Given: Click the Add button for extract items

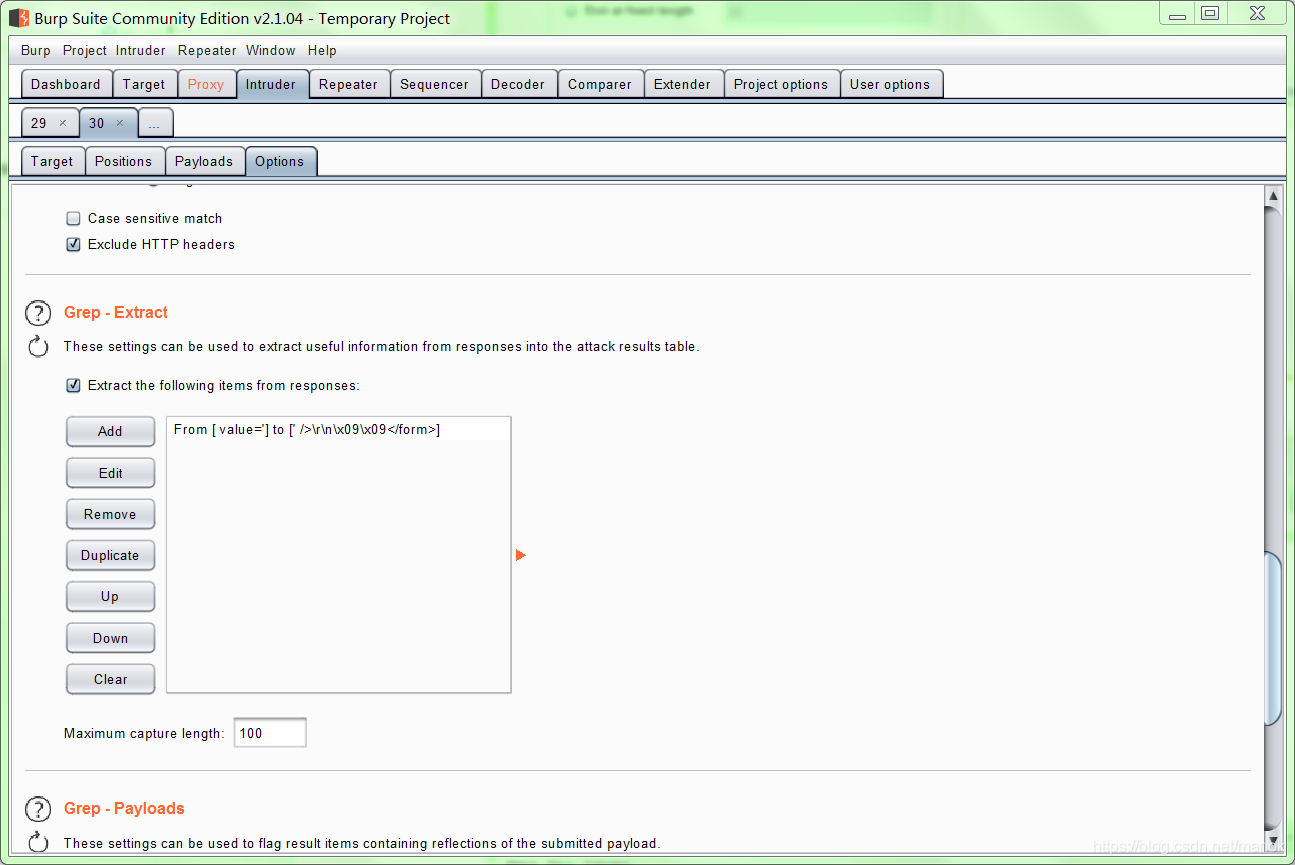Looking at the screenshot, I should (111, 431).
